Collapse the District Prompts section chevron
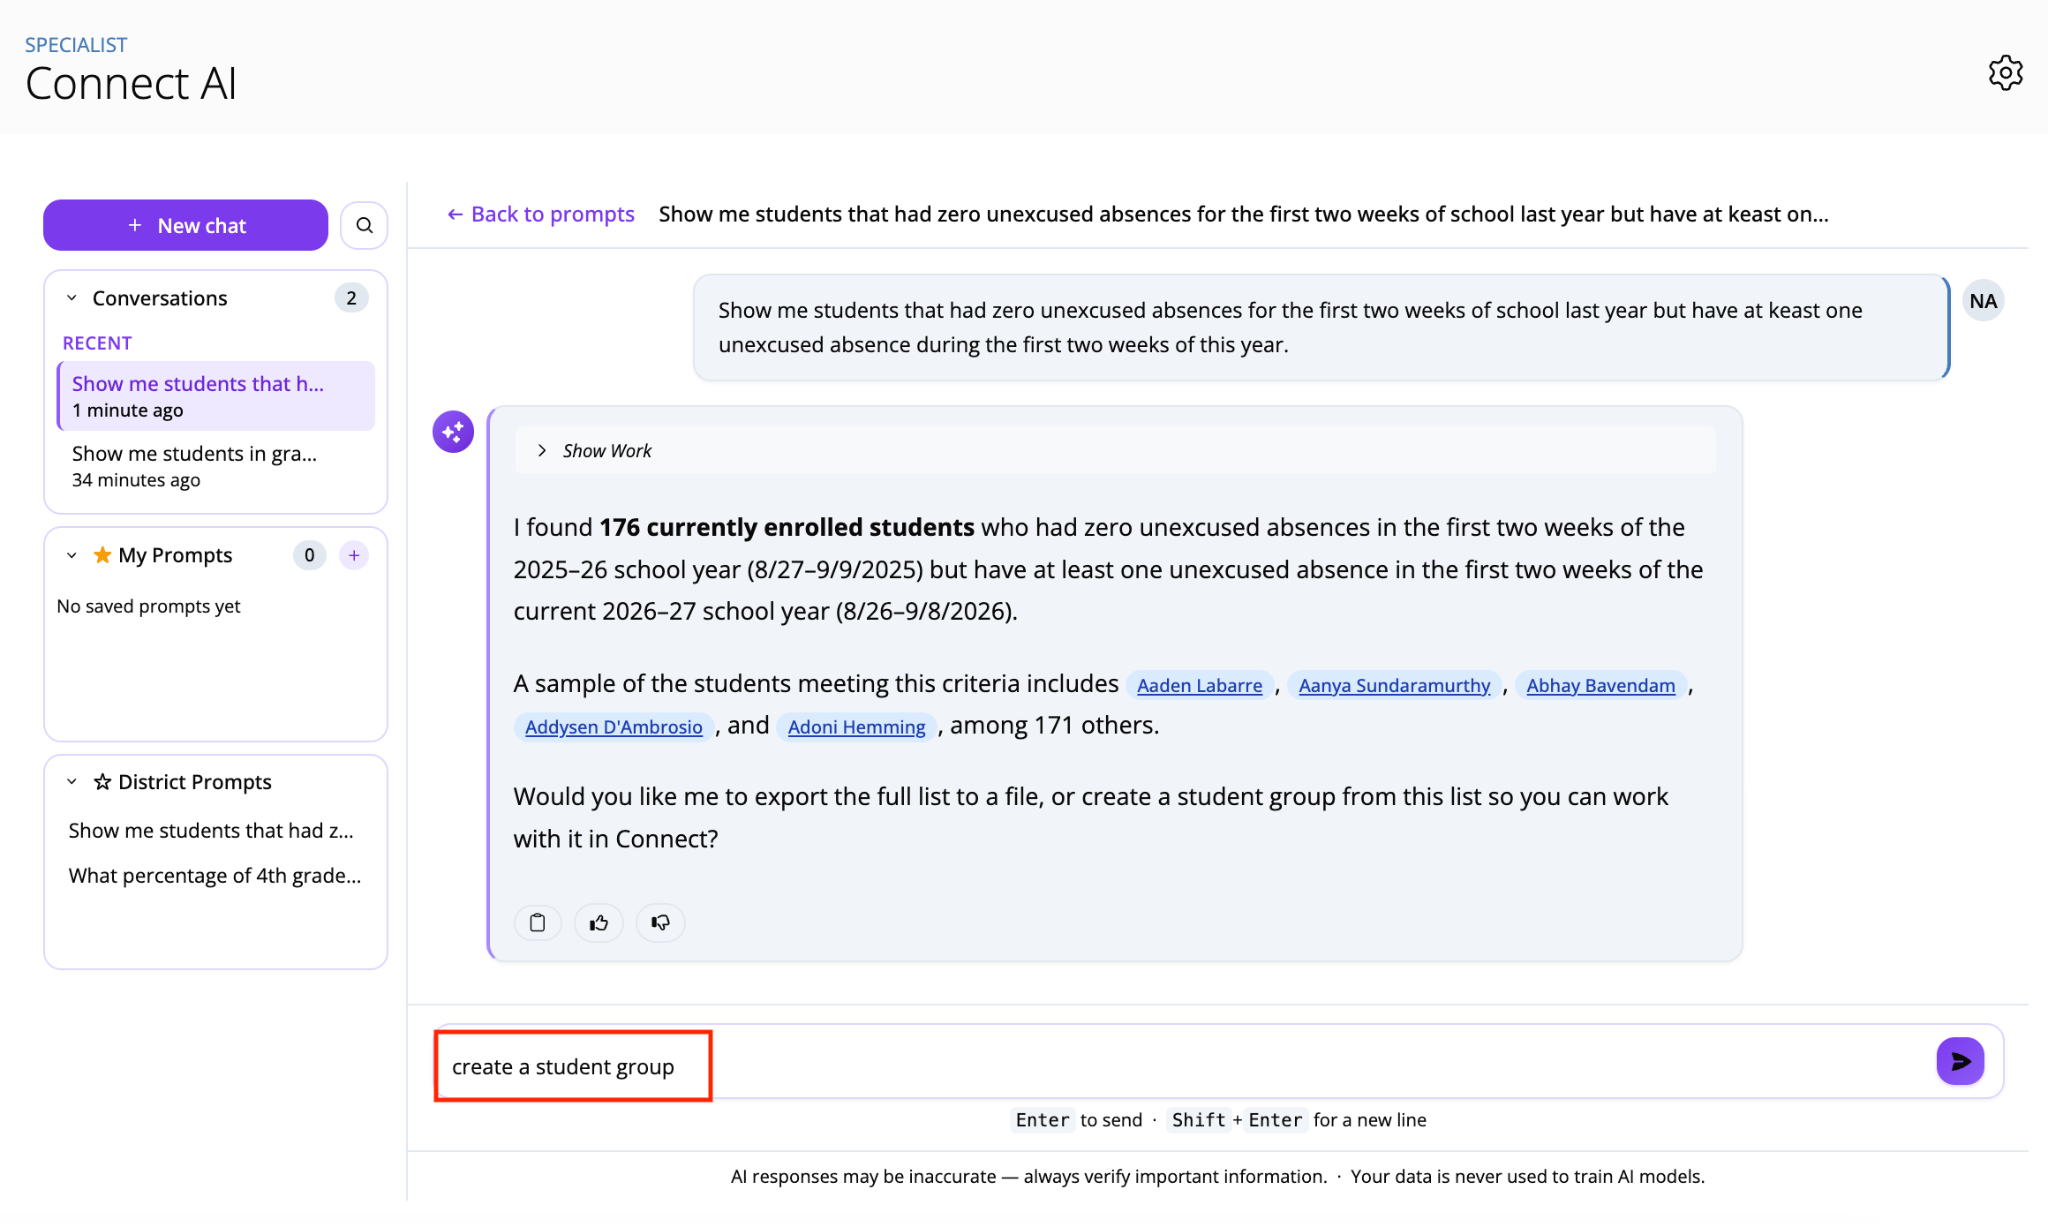2048x1224 pixels. pos(72,782)
